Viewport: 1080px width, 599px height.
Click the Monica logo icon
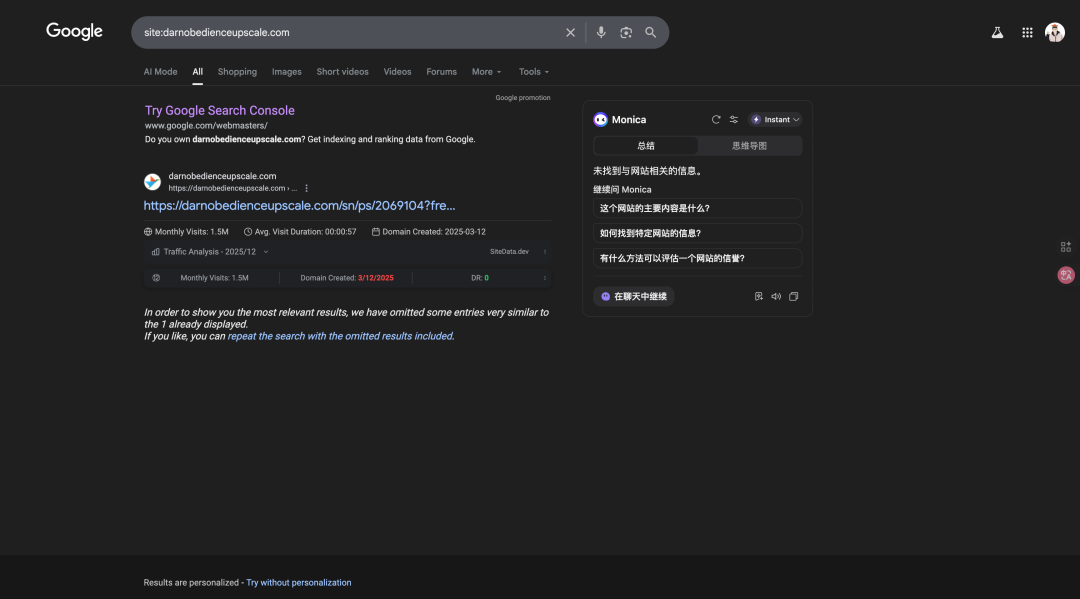[601, 120]
